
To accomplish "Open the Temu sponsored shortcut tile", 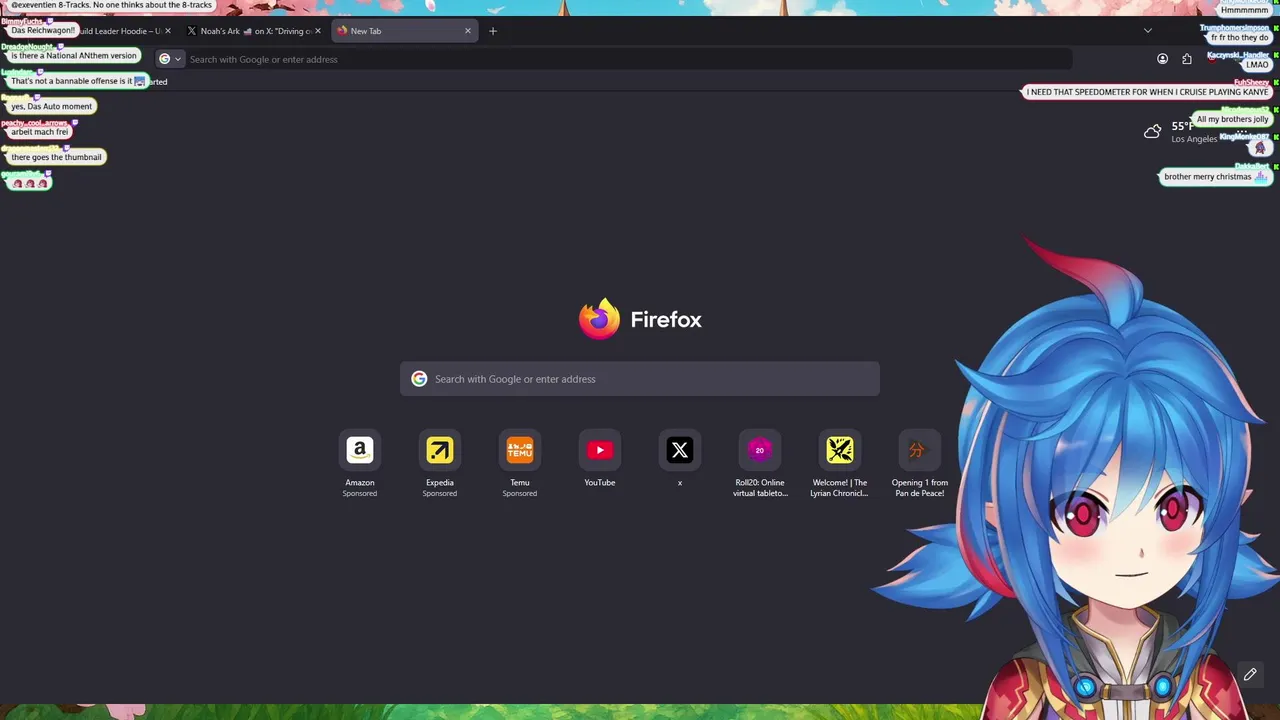I will [520, 451].
